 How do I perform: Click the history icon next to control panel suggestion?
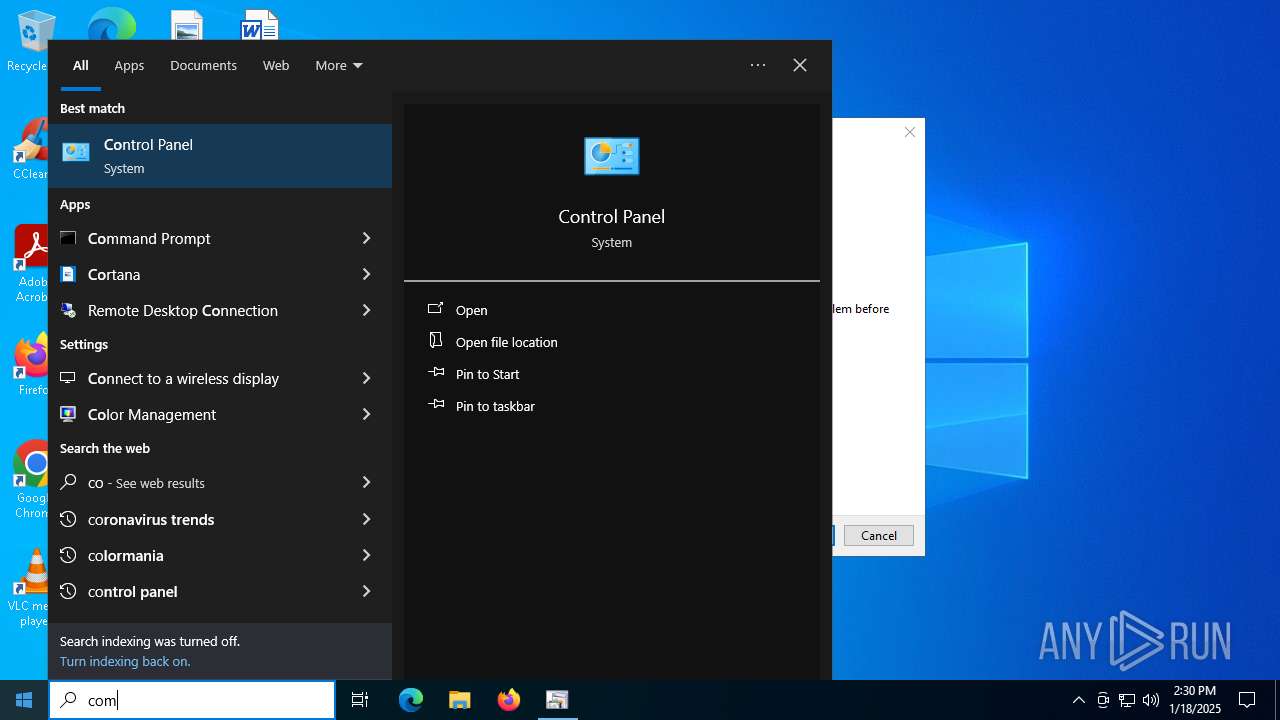pyautogui.click(x=68, y=591)
